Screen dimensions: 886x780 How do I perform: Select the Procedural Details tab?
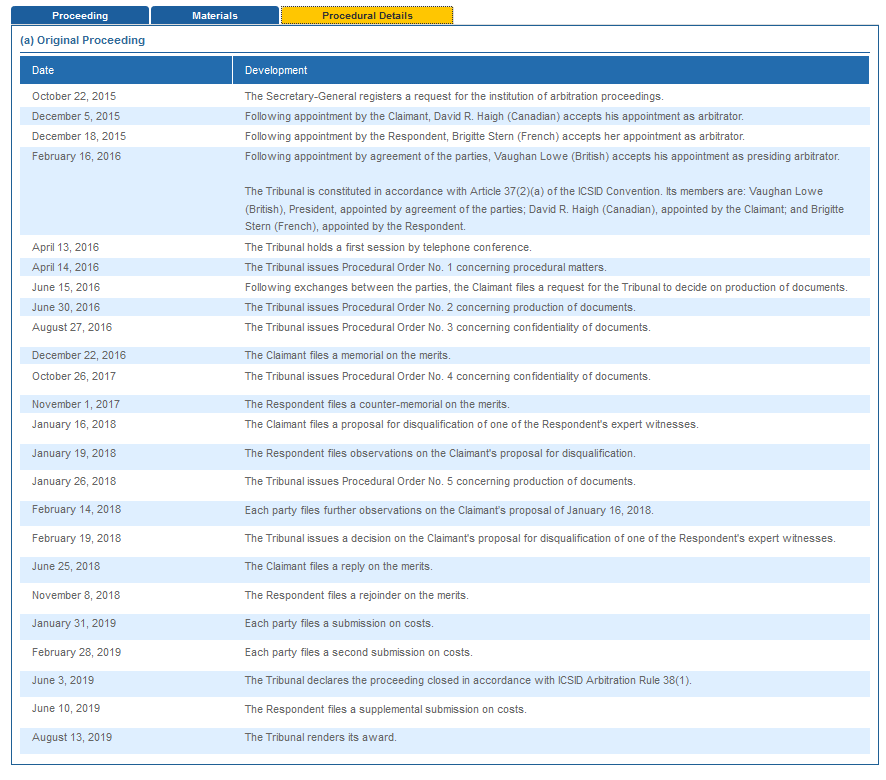pyautogui.click(x=367, y=16)
